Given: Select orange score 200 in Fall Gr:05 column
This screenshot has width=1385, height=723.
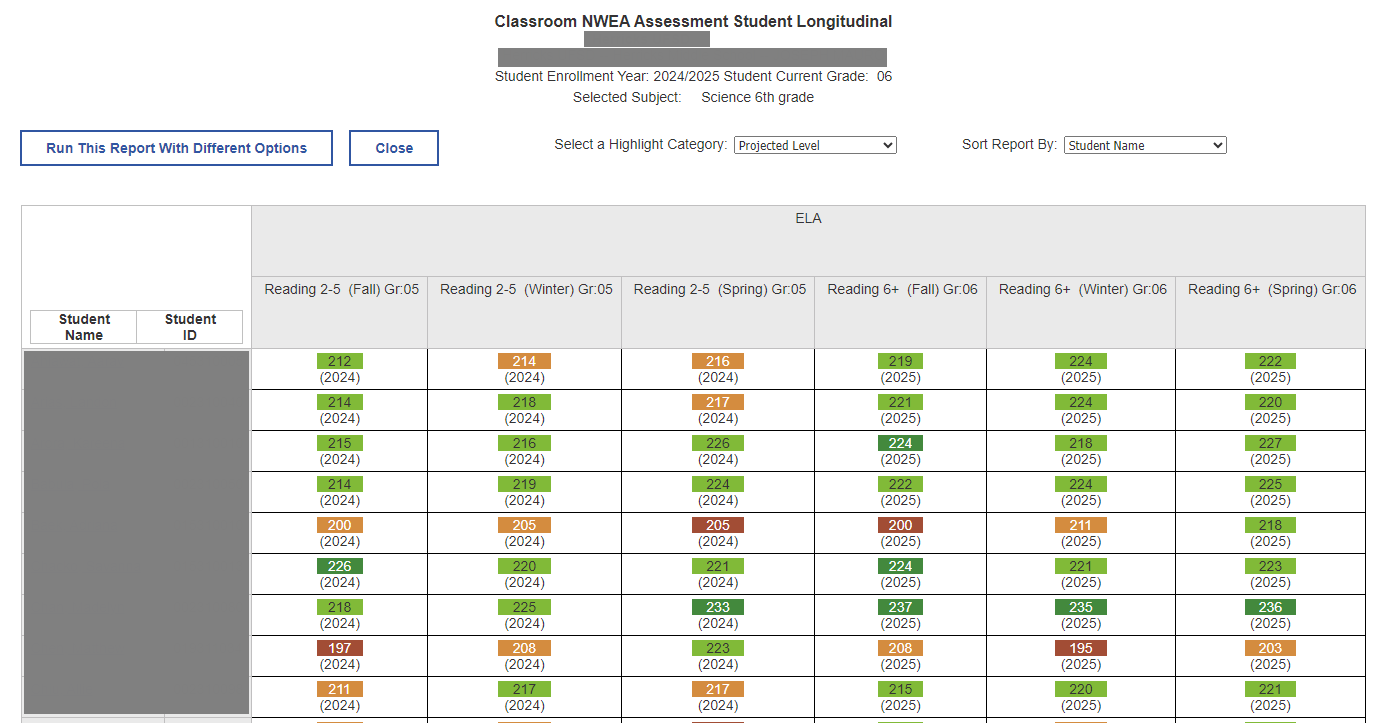Looking at the screenshot, I should pyautogui.click(x=340, y=525).
